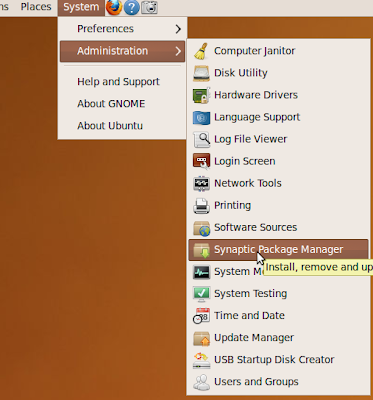Click the Network Tools icon
This screenshot has height=400, width=373.
(x=201, y=183)
